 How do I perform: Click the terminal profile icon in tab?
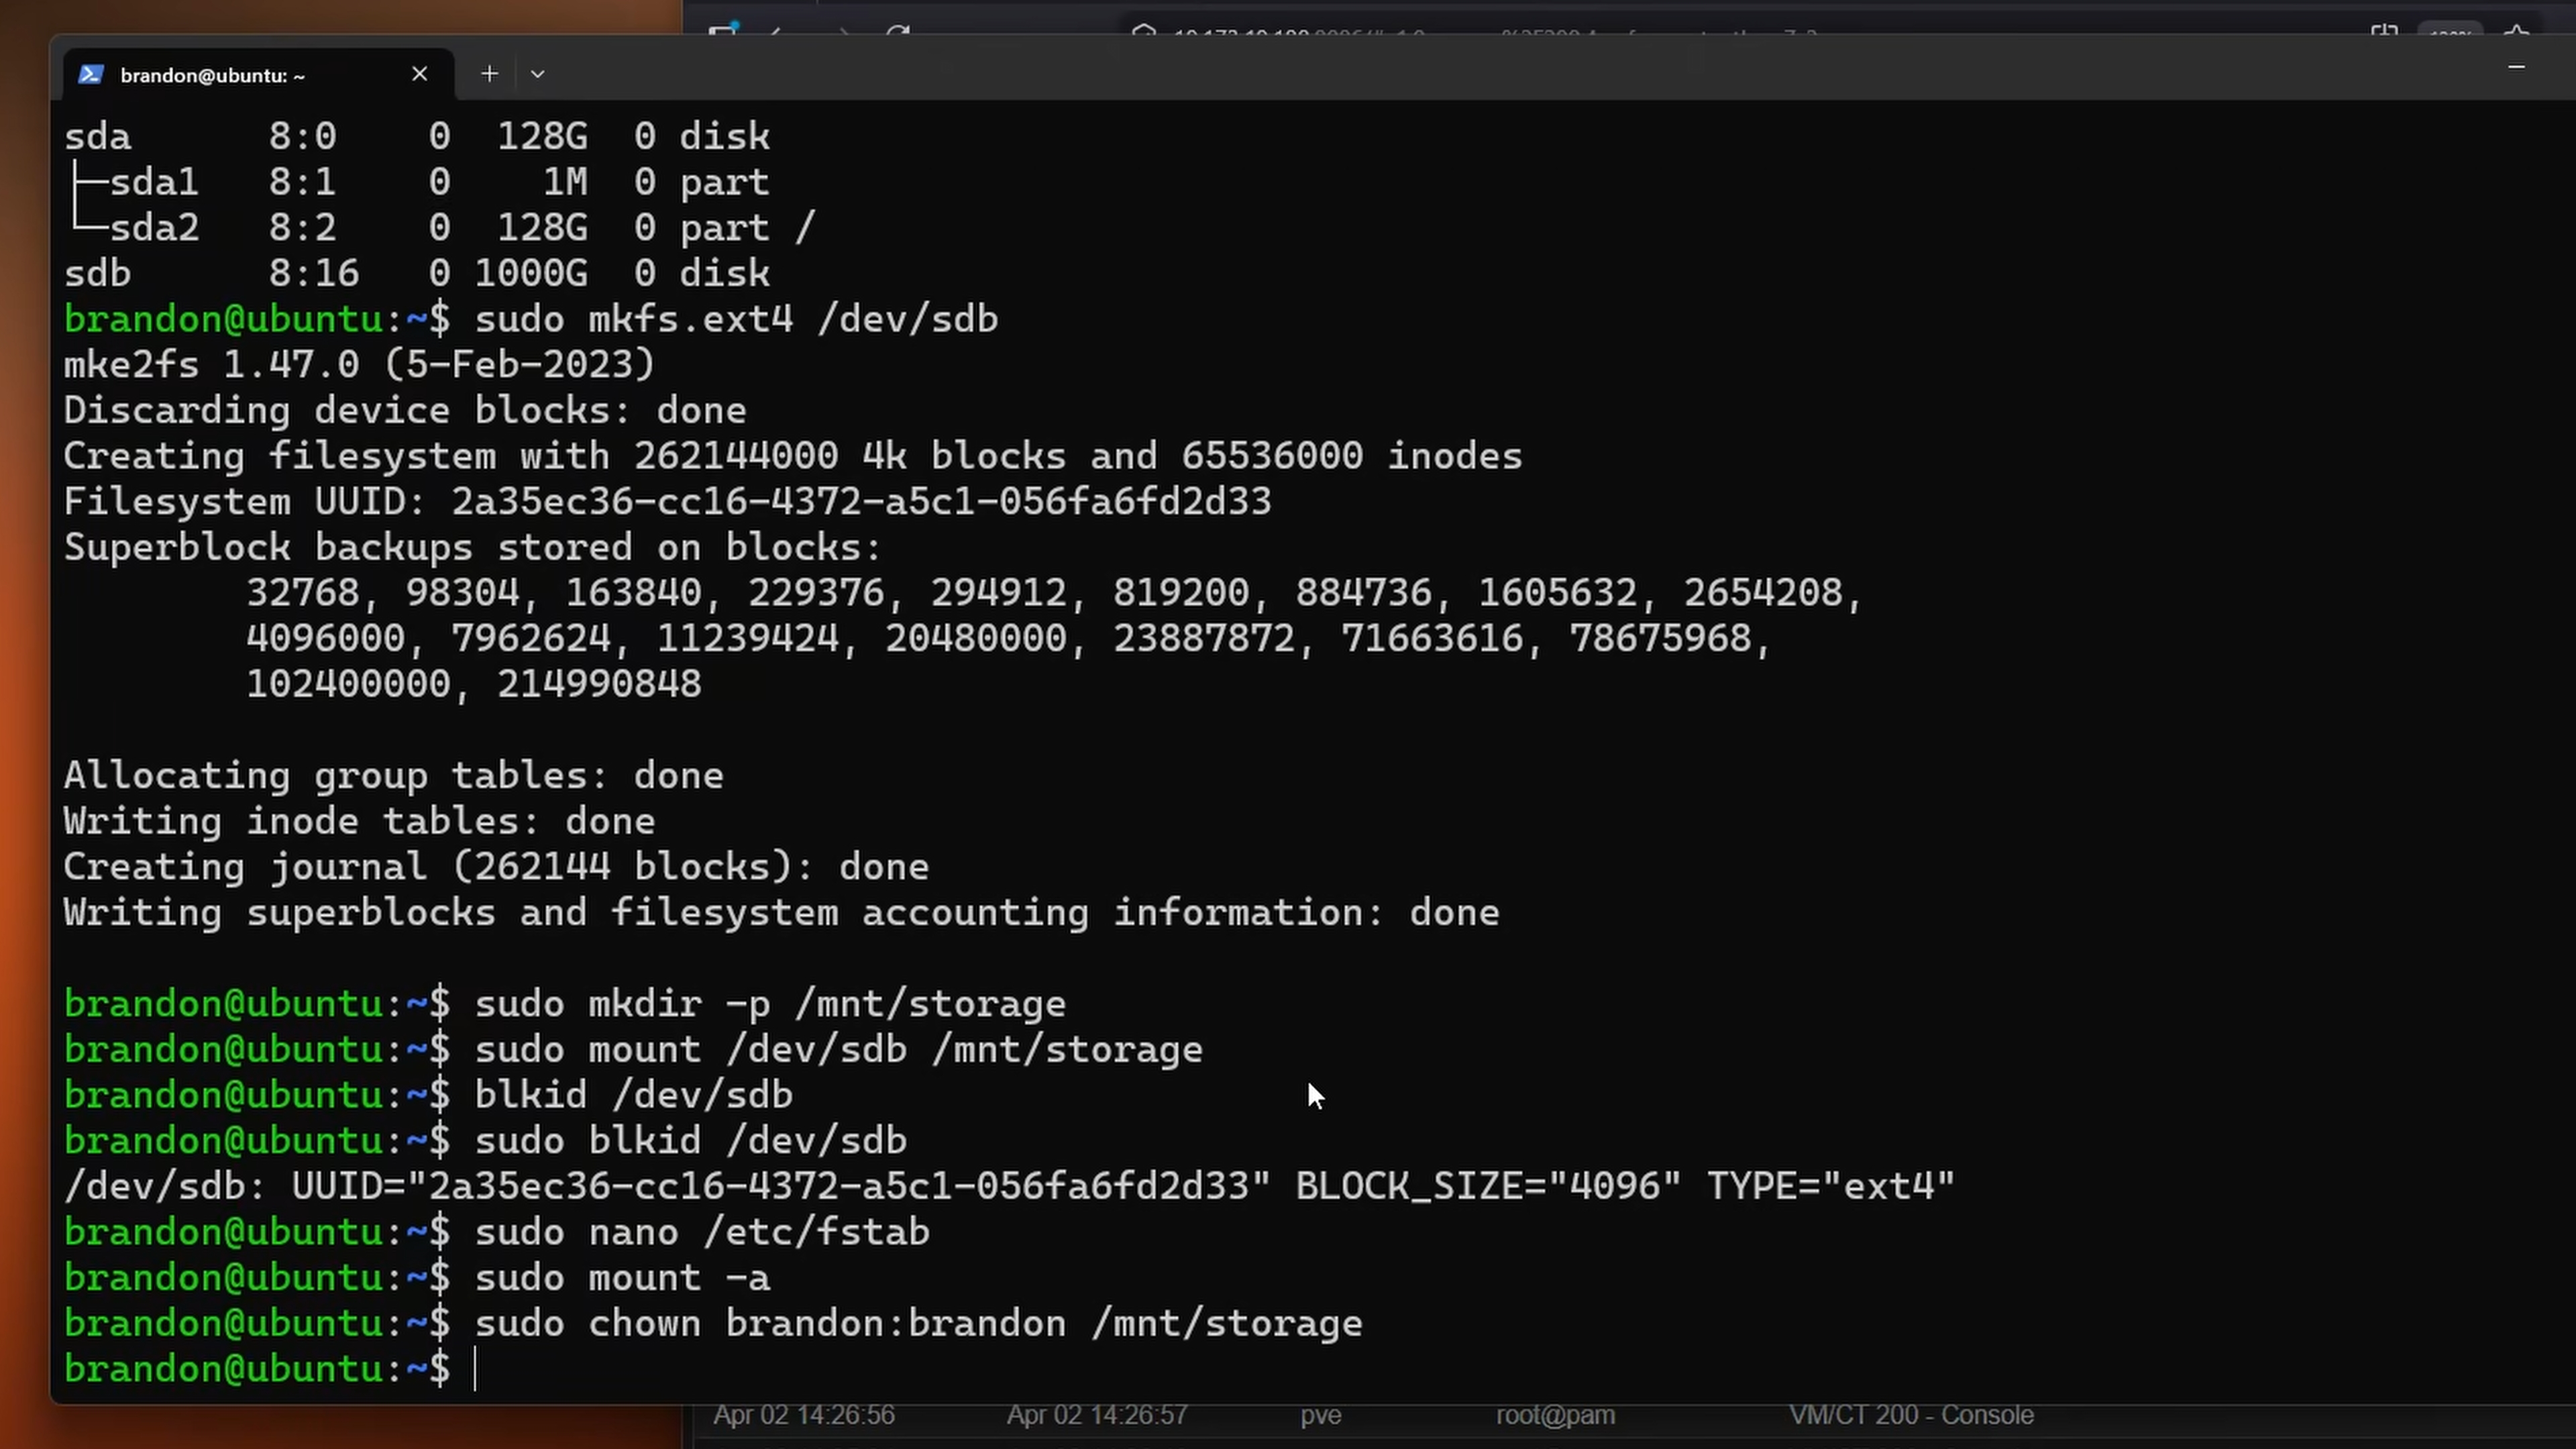tap(90, 75)
